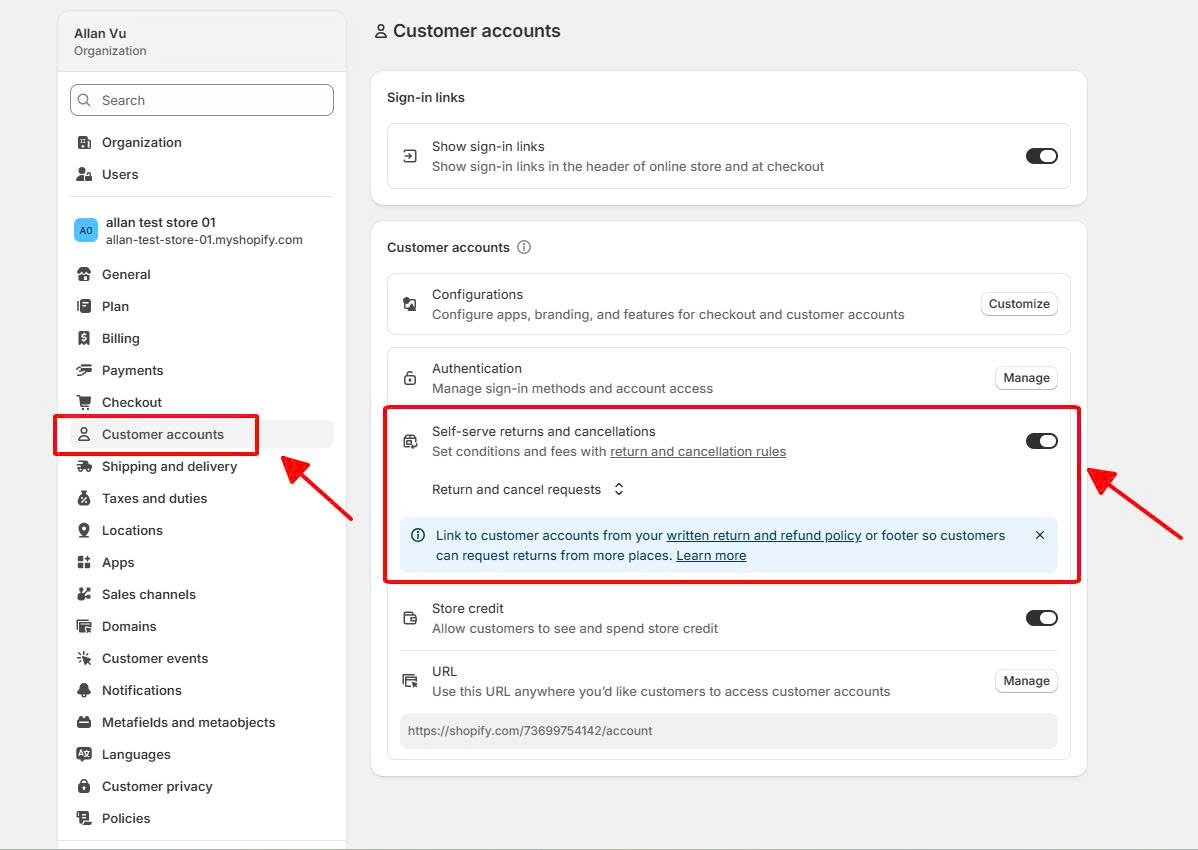Open the return and cancellation rules link

coord(698,451)
